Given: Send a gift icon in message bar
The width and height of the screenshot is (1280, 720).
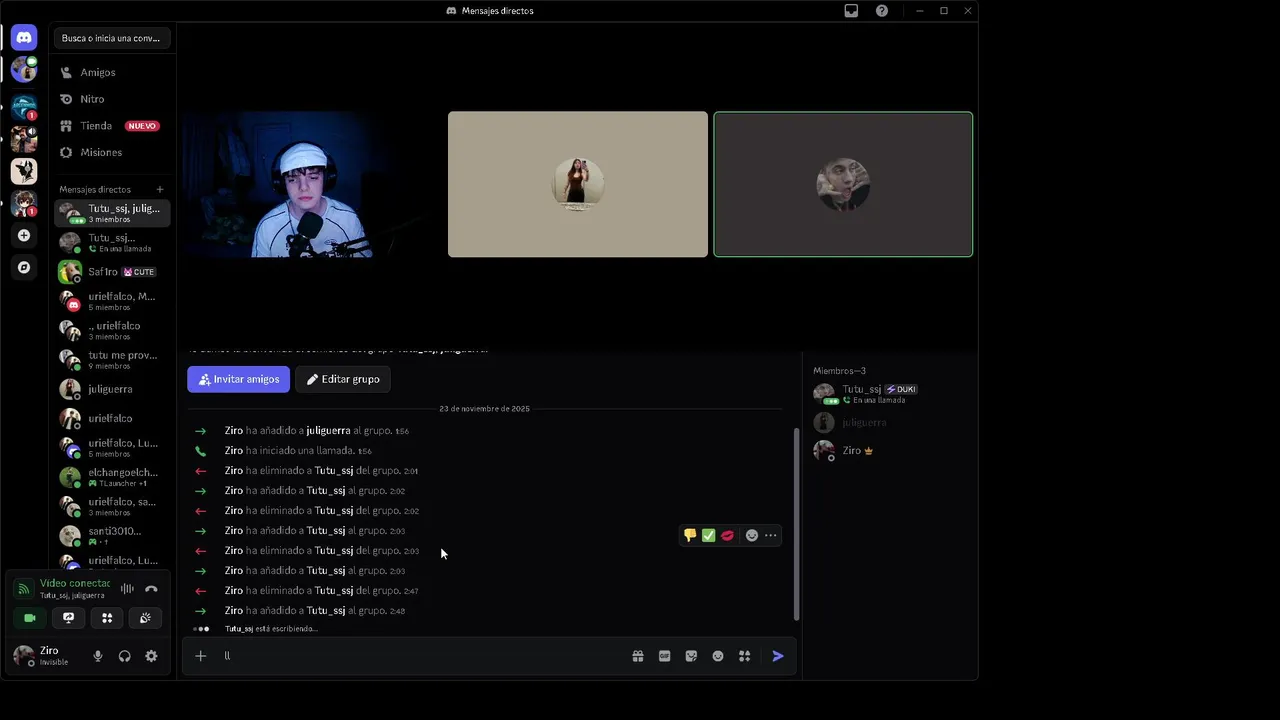Looking at the screenshot, I should point(637,656).
